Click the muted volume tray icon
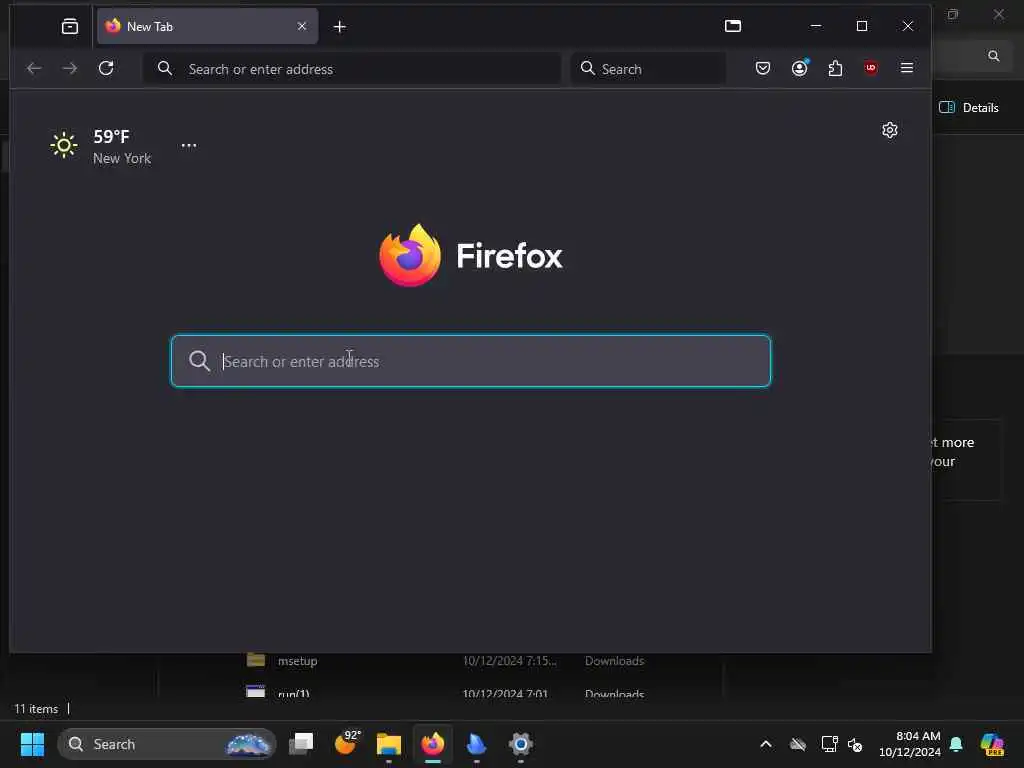1024x768 pixels. [855, 744]
